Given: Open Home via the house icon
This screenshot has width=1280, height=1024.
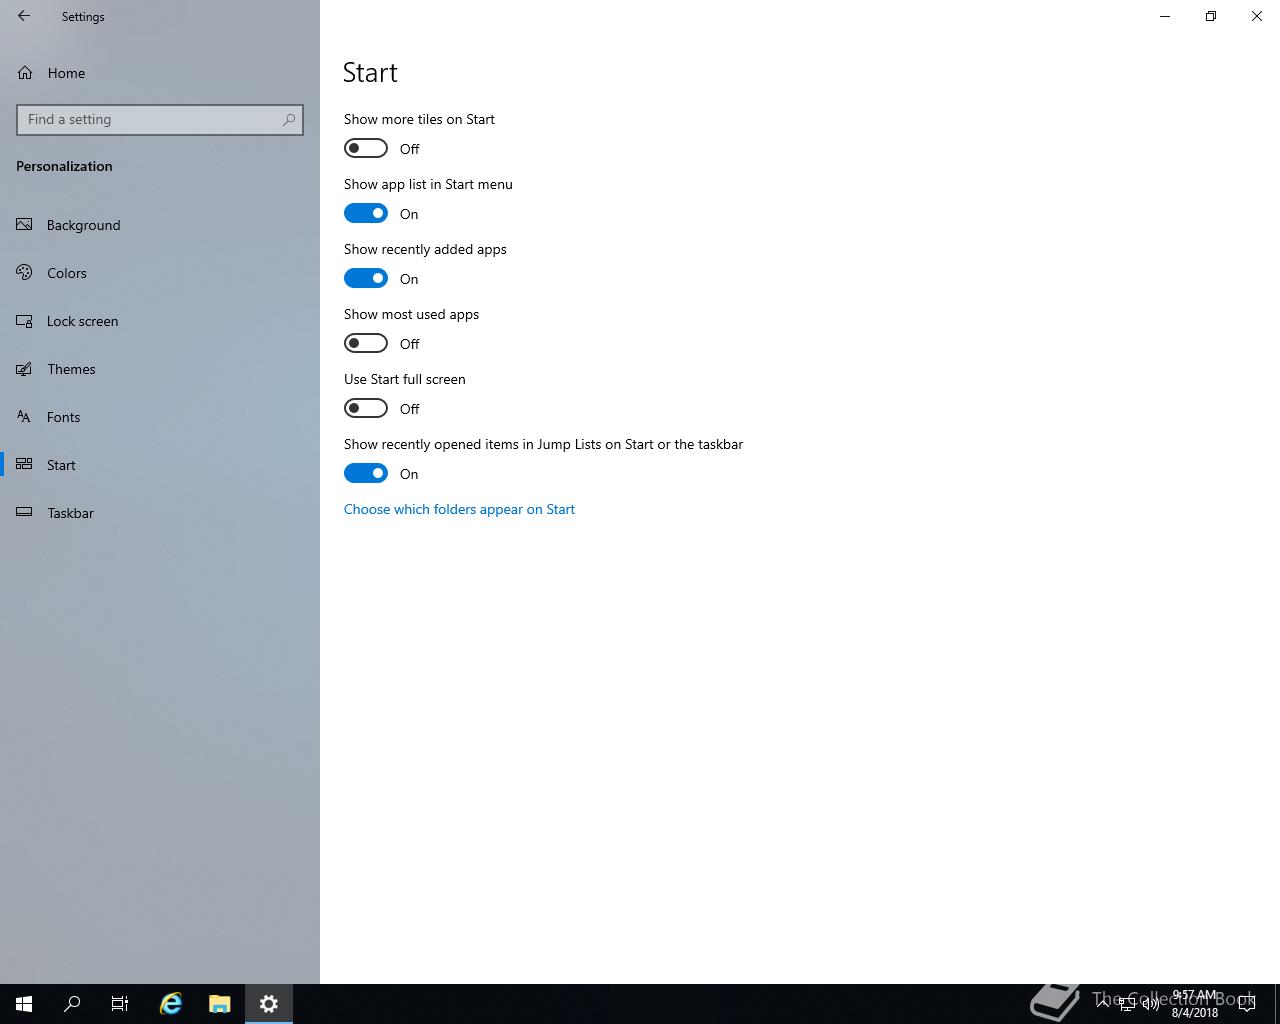Looking at the screenshot, I should [25, 73].
